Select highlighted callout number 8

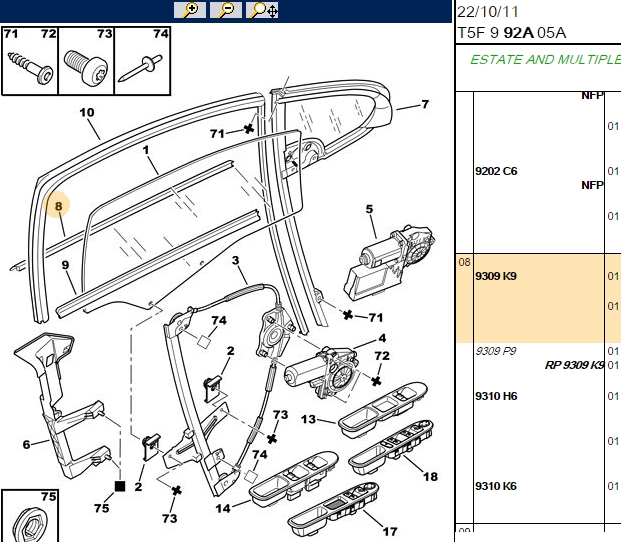click(59, 206)
